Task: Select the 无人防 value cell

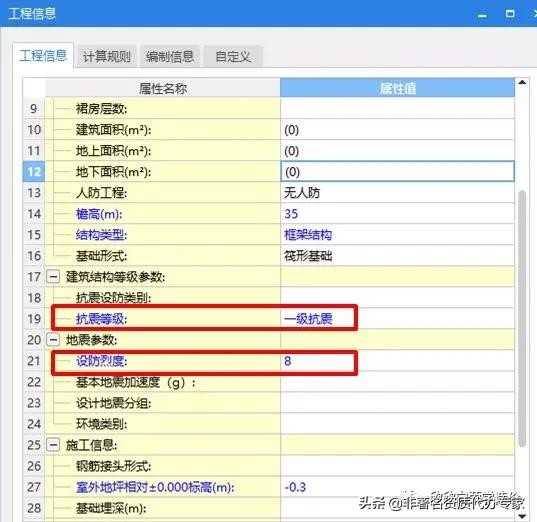Action: 398,193
